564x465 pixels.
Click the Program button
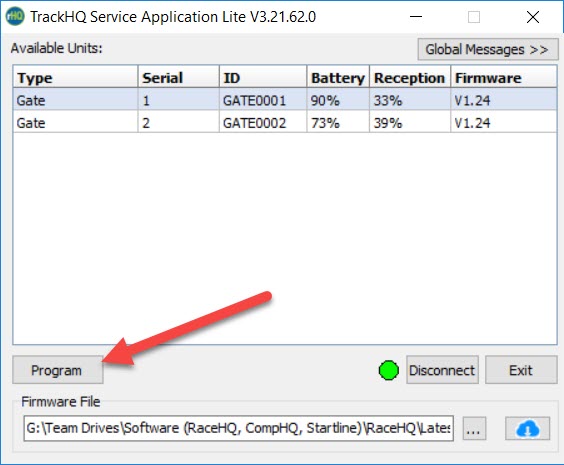tap(58, 370)
